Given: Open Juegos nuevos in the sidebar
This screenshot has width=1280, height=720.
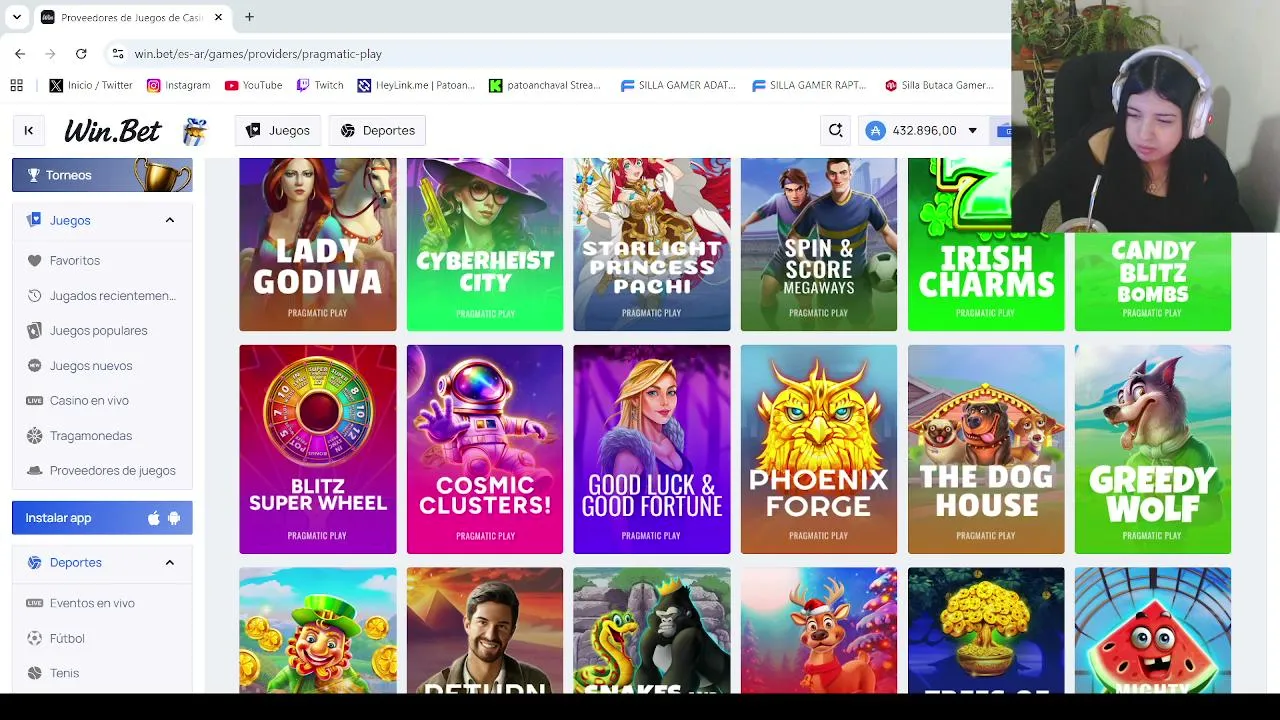Looking at the screenshot, I should pos(91,366).
